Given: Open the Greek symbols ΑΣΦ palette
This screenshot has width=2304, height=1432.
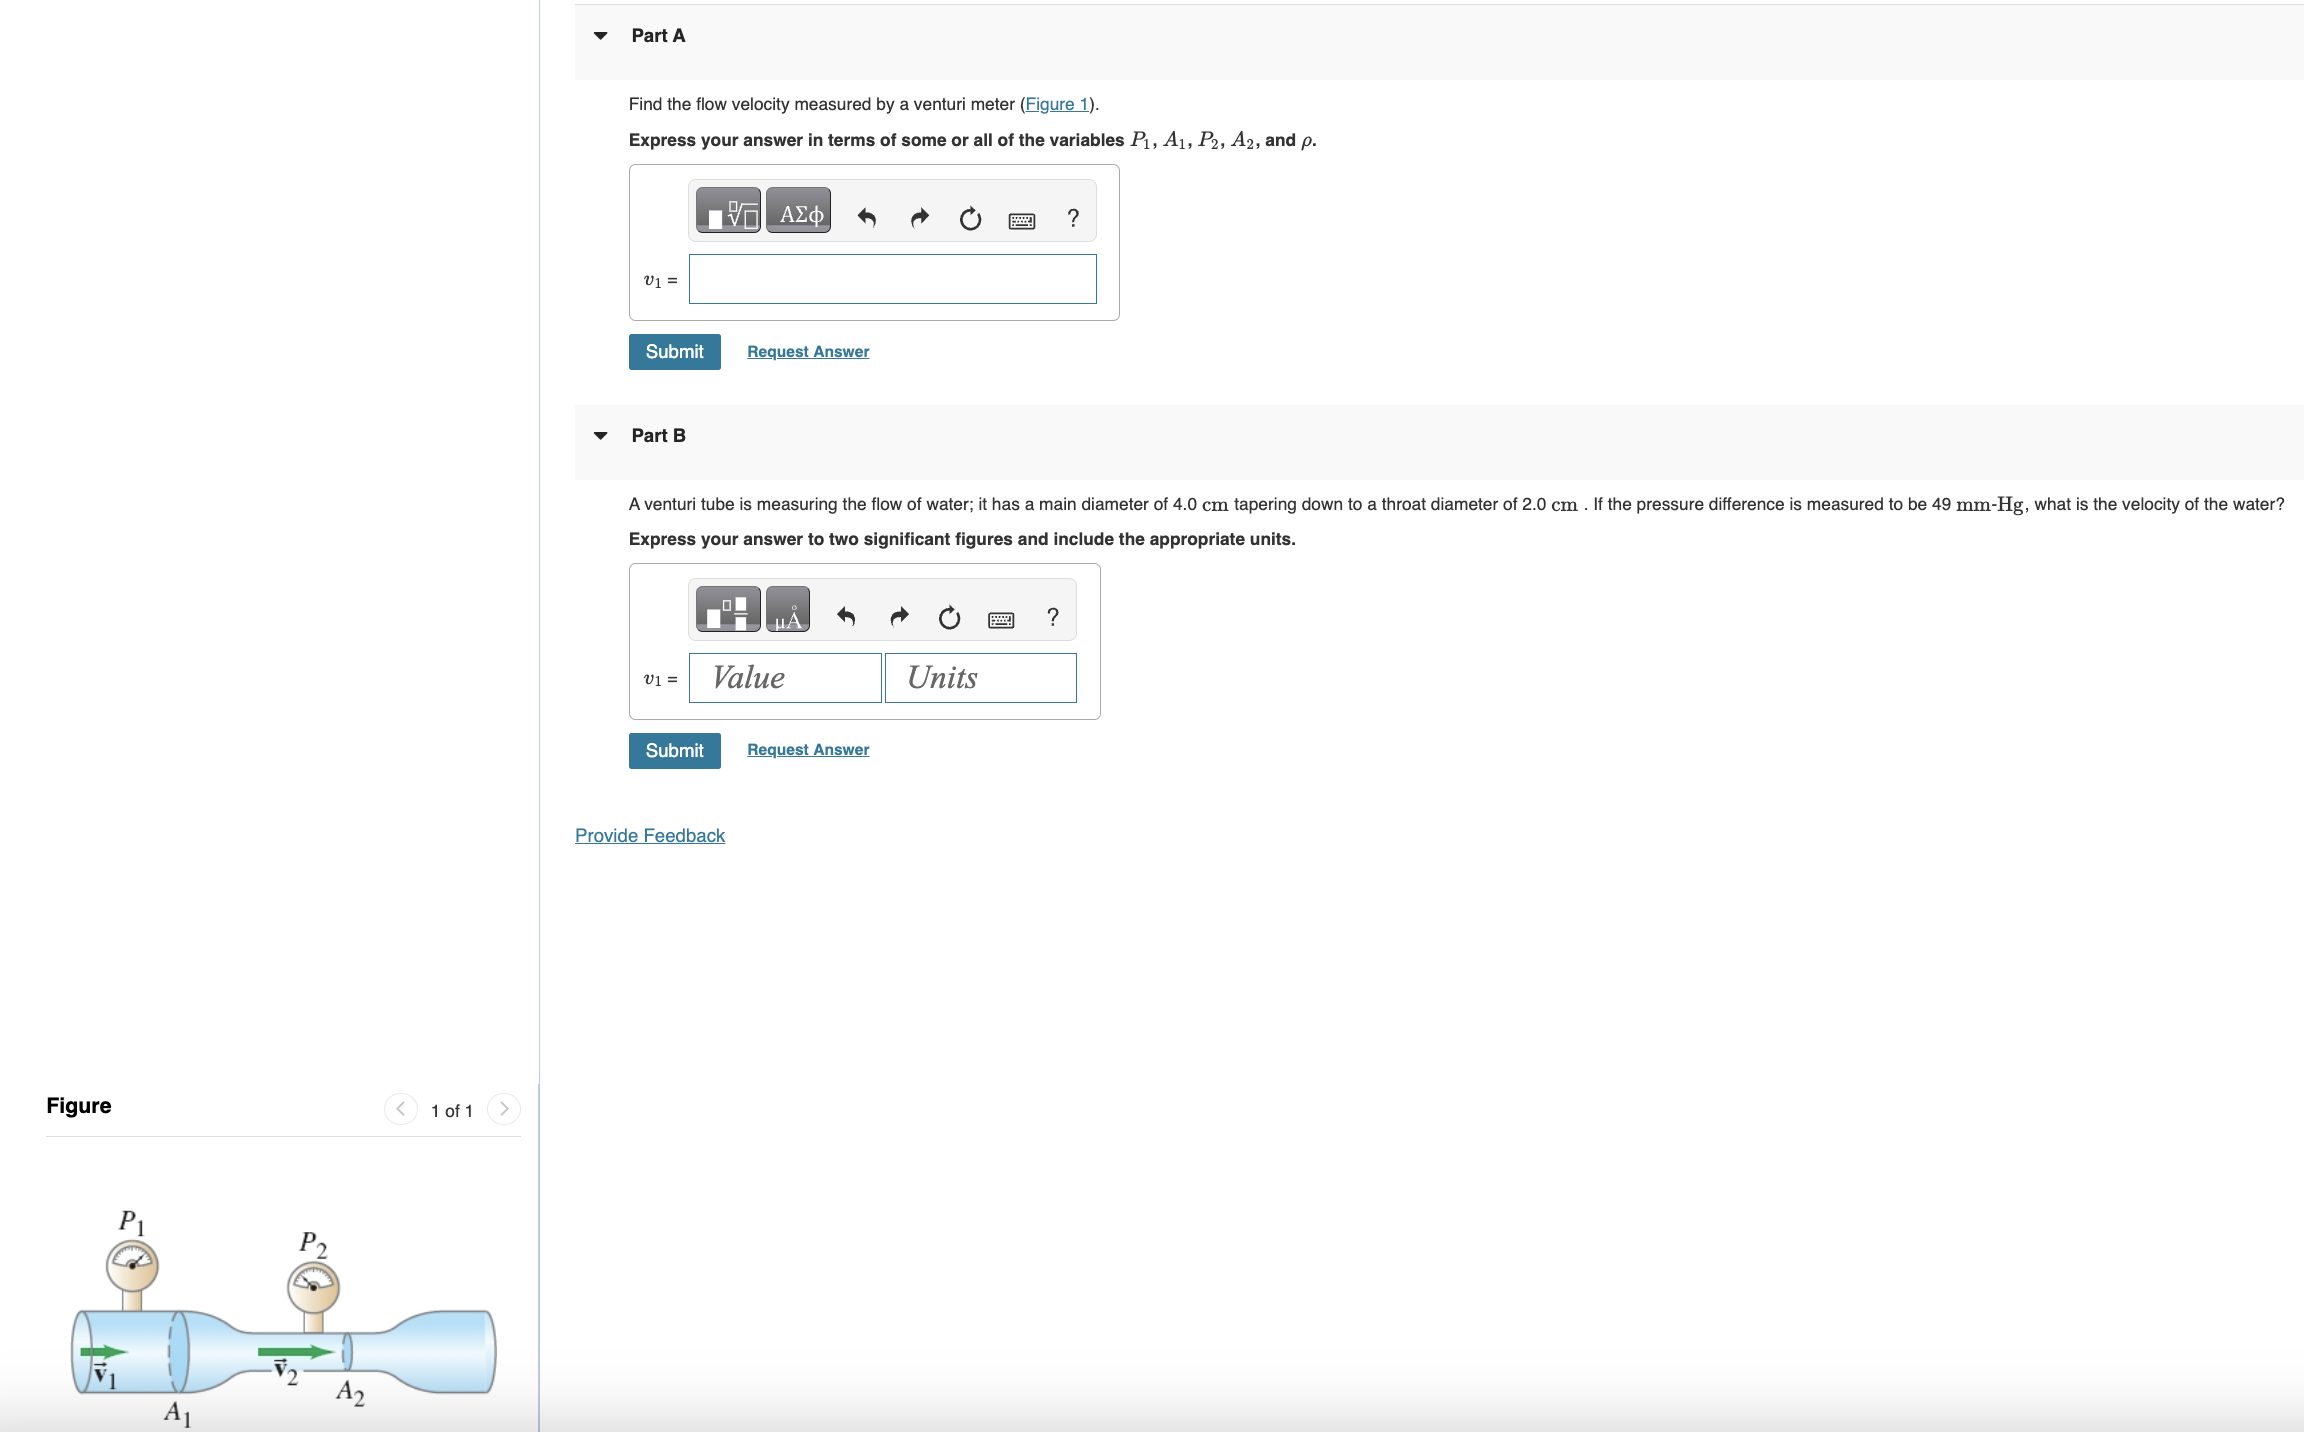Looking at the screenshot, I should click(797, 211).
